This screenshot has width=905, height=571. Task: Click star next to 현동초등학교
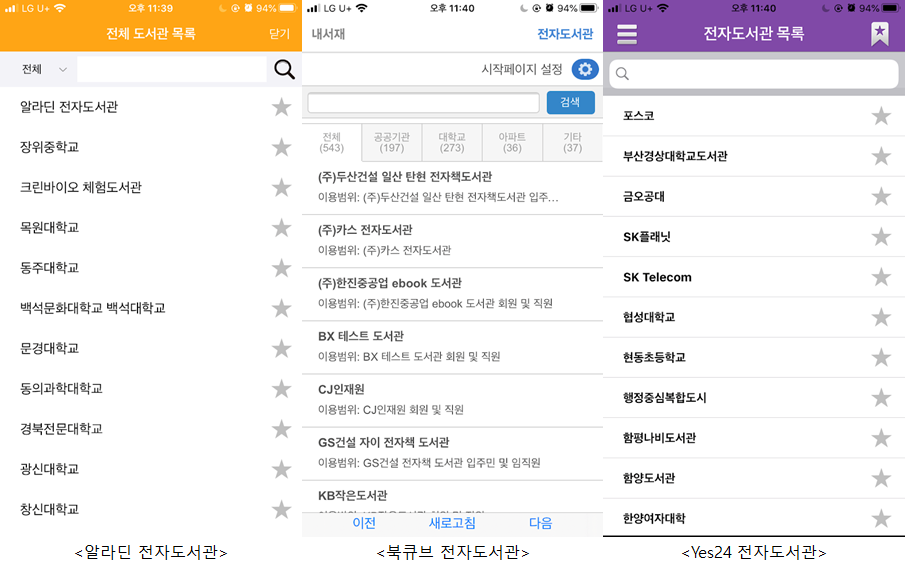pyautogui.click(x=881, y=357)
